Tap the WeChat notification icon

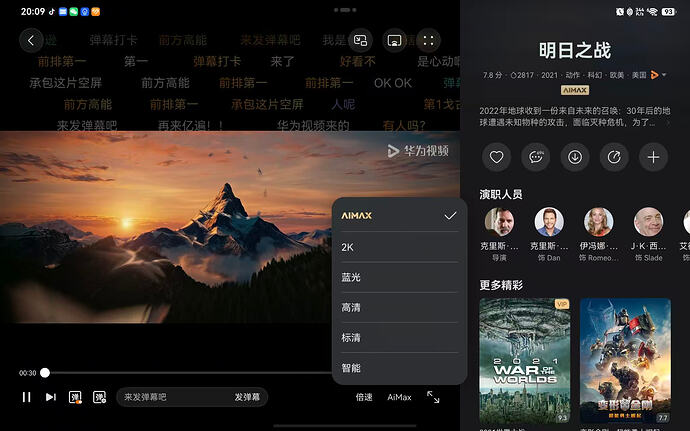click(x=74, y=12)
